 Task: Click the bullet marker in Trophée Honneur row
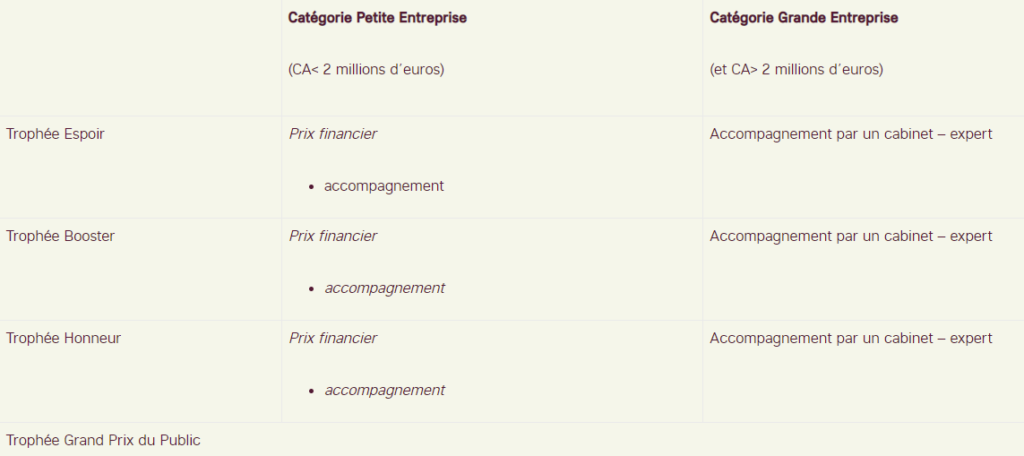coord(312,391)
